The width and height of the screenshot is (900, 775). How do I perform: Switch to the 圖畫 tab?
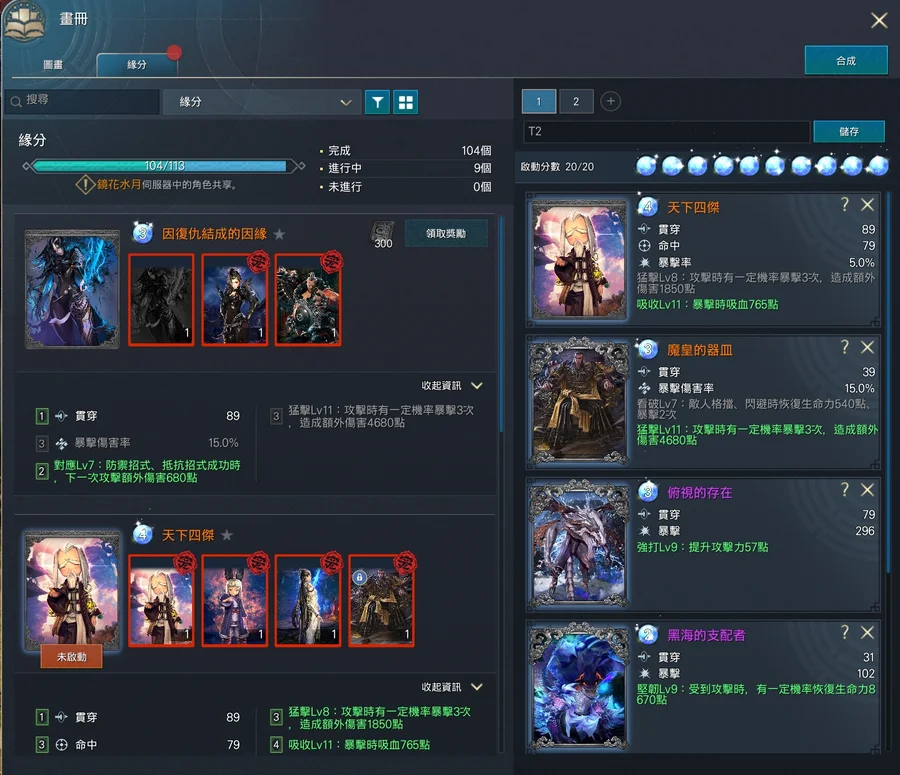click(54, 64)
